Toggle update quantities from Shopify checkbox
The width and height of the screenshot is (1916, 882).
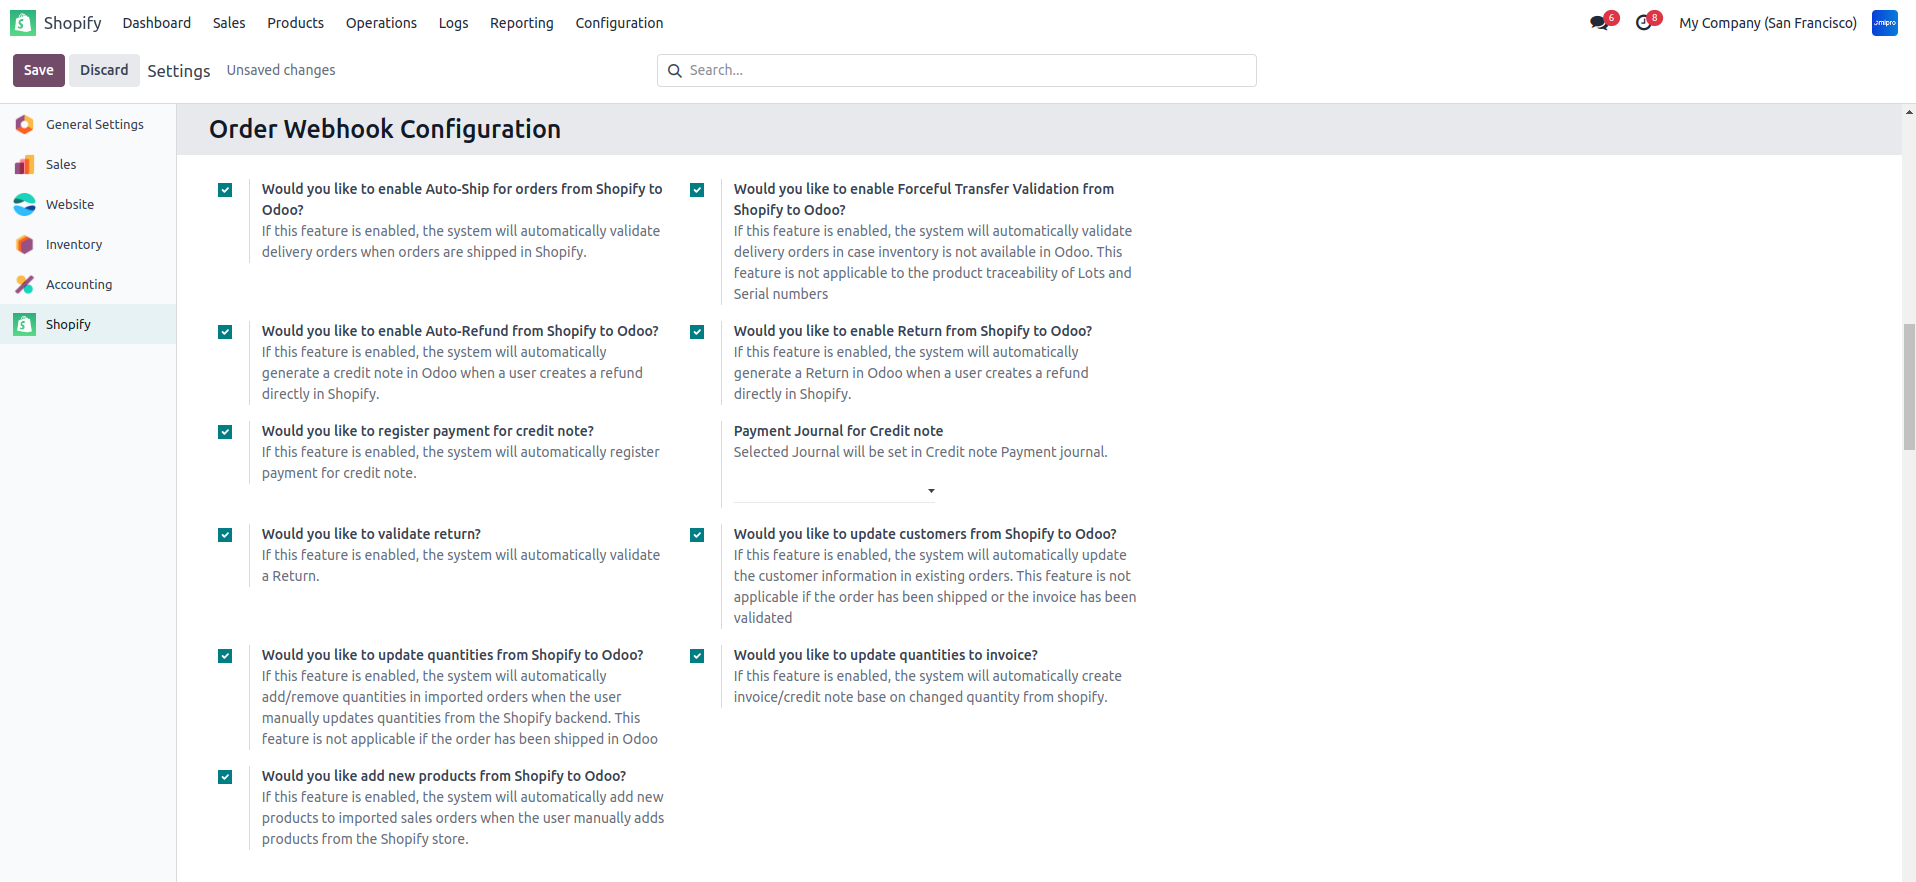tap(225, 656)
